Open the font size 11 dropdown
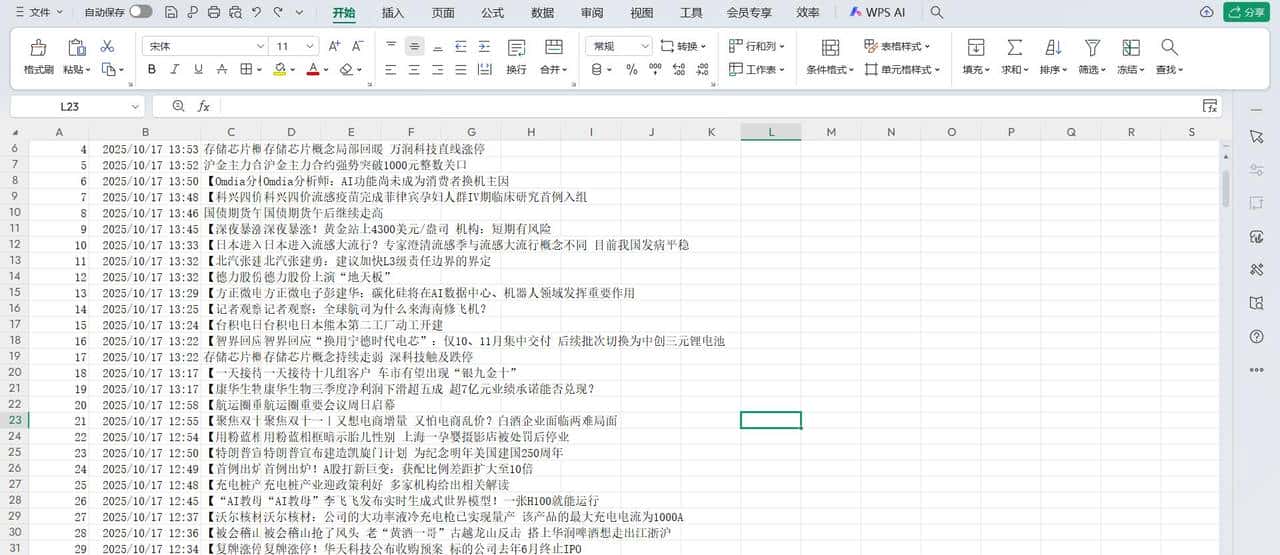 [x=309, y=46]
